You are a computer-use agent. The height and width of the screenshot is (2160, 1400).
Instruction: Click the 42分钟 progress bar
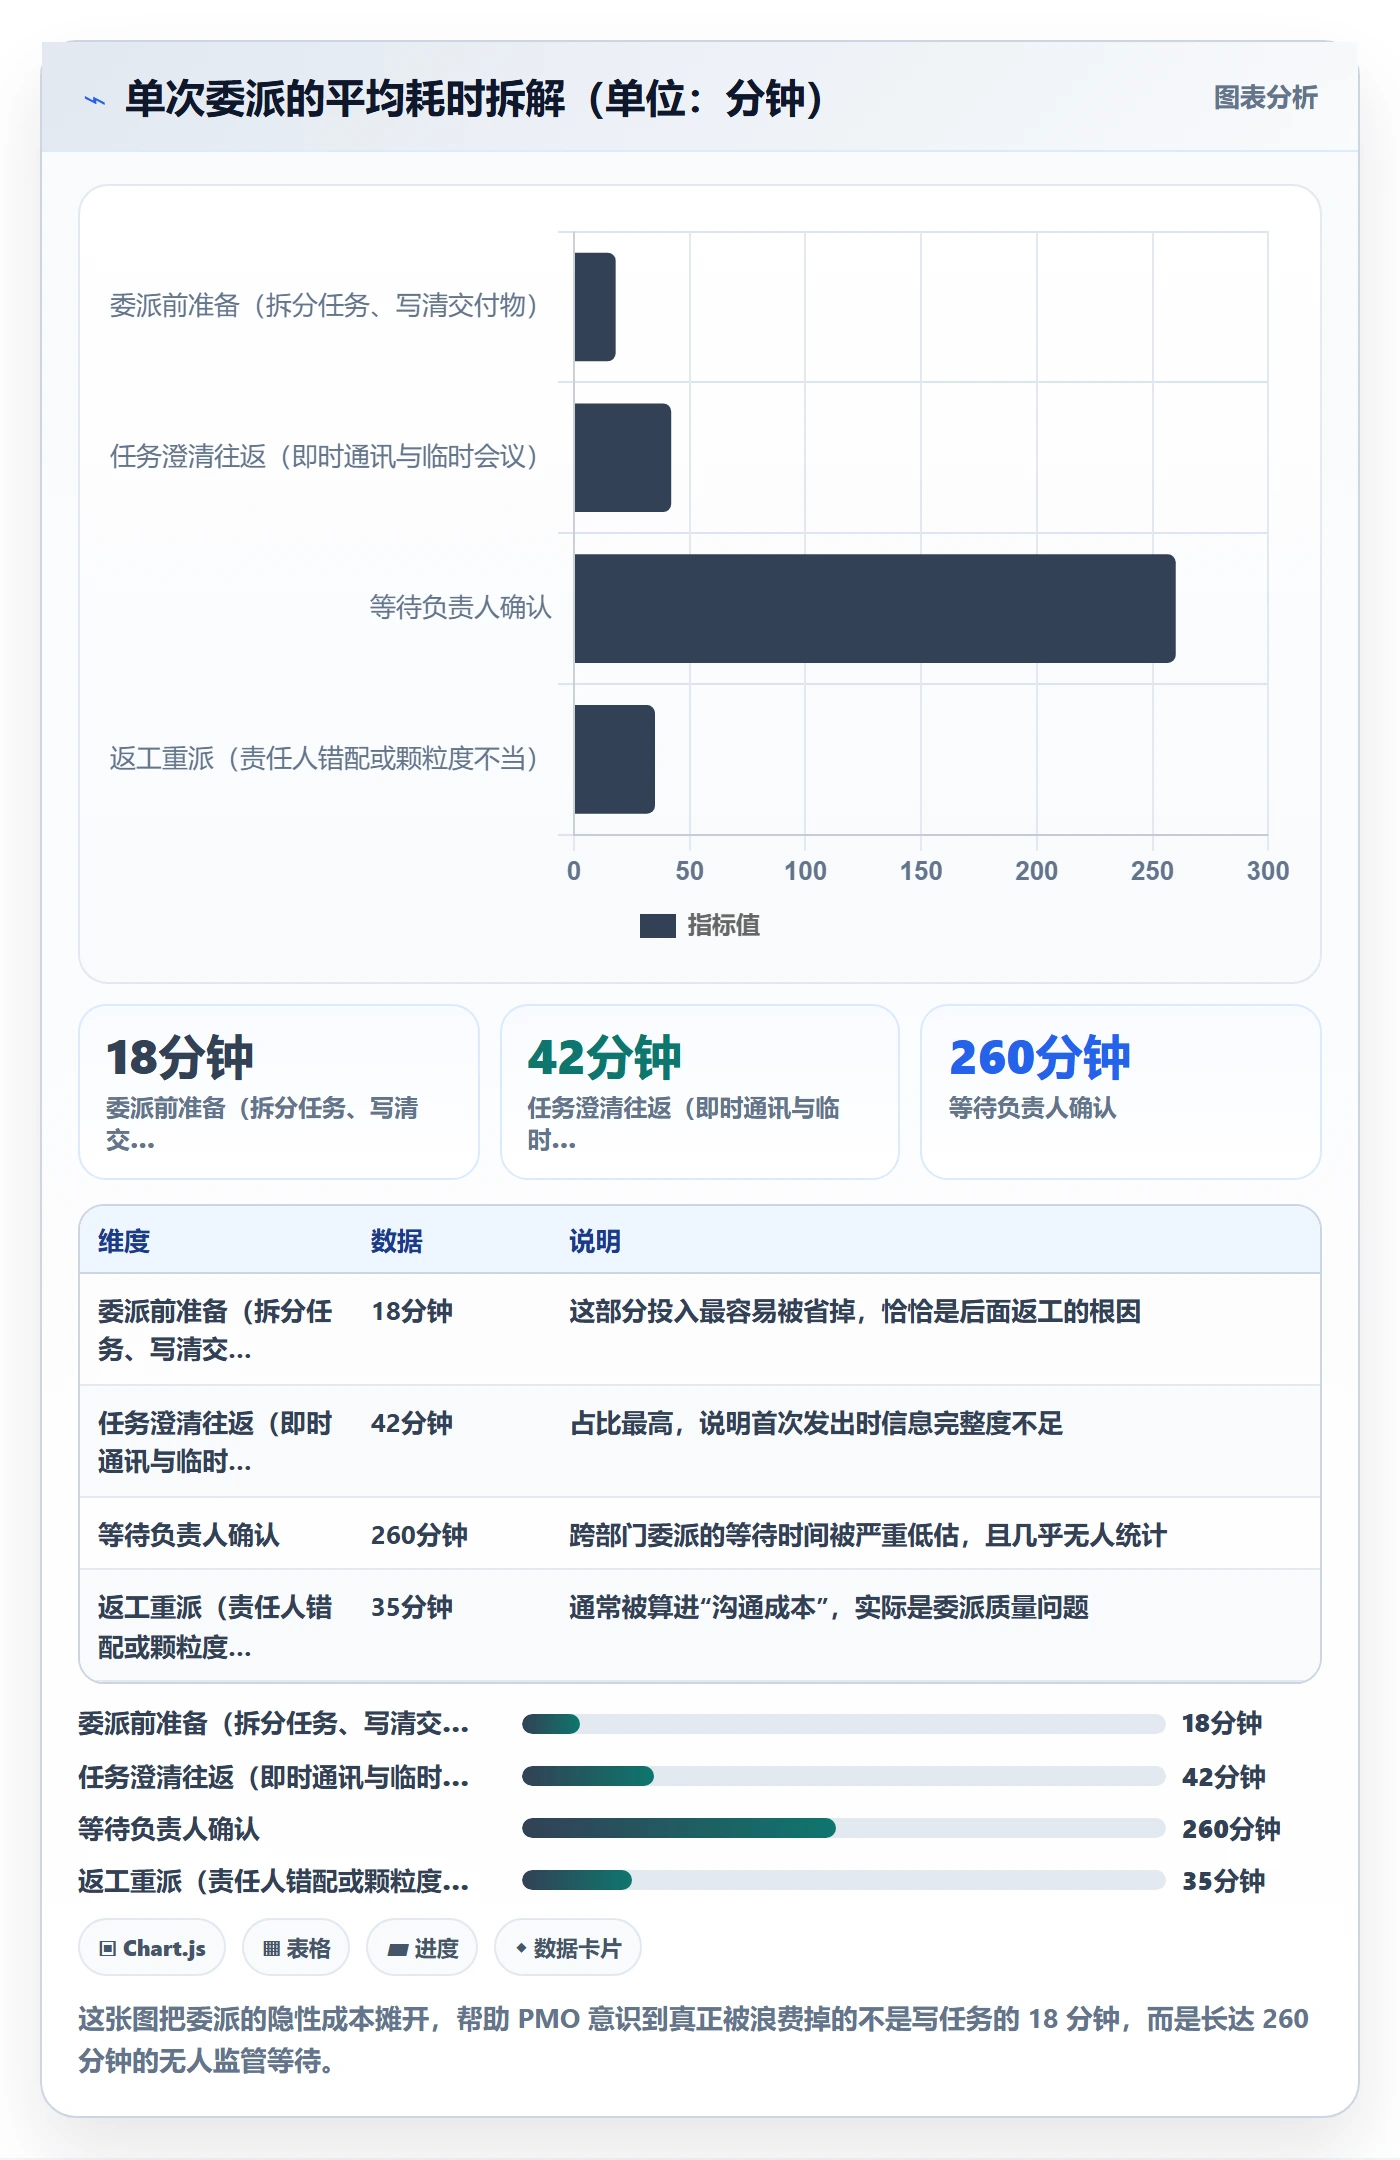click(x=843, y=1776)
